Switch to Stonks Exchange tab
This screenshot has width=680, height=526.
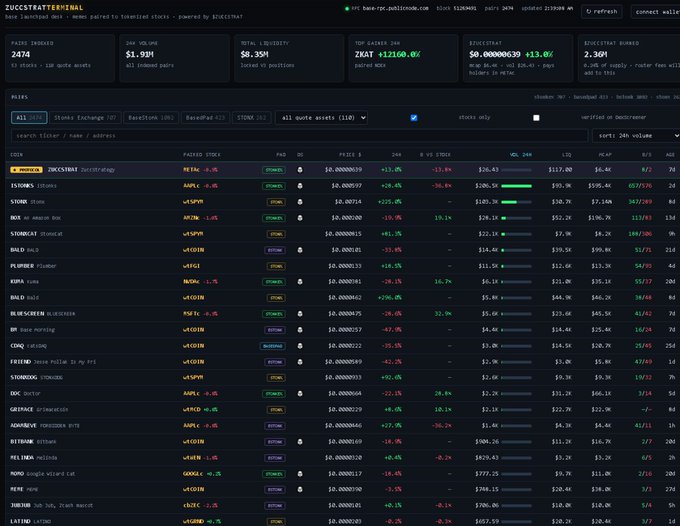click(x=85, y=118)
